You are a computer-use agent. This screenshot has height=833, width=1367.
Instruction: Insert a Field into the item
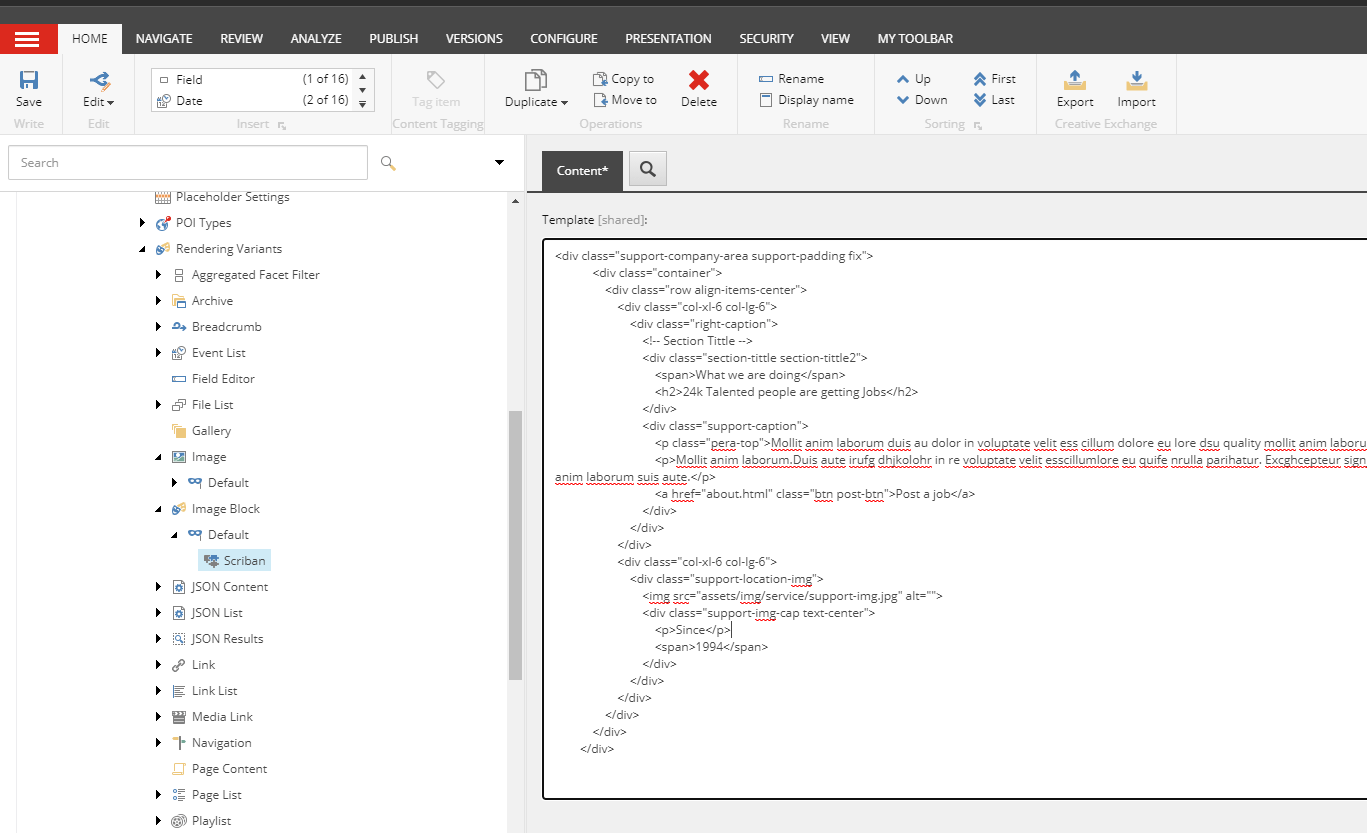tap(190, 79)
